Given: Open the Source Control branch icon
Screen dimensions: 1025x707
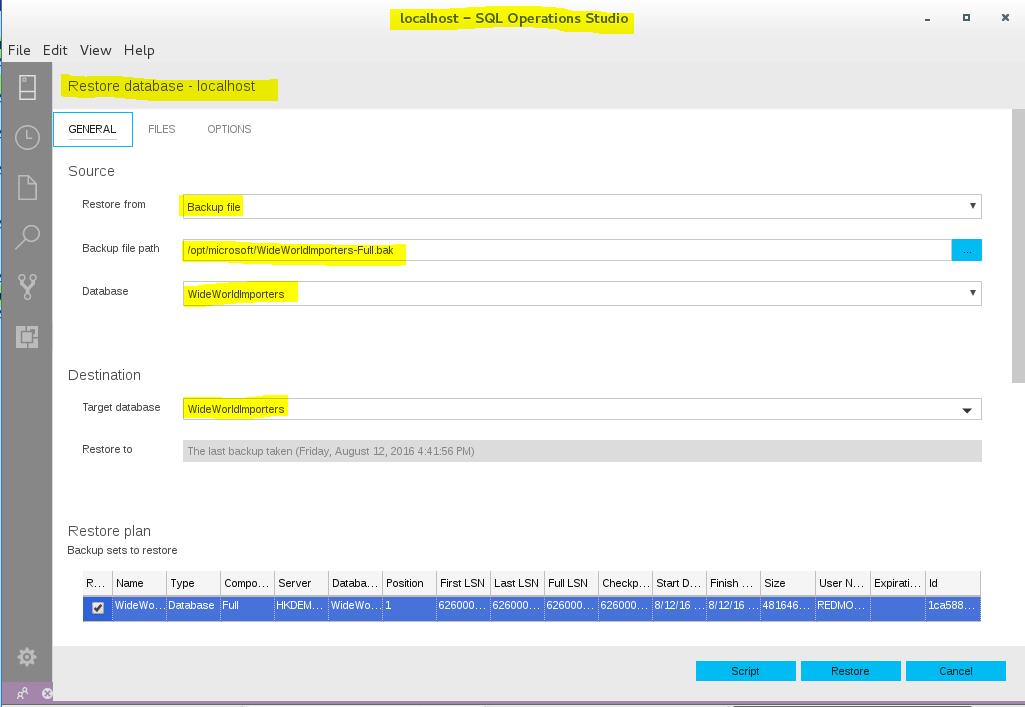Looking at the screenshot, I should [x=27, y=286].
